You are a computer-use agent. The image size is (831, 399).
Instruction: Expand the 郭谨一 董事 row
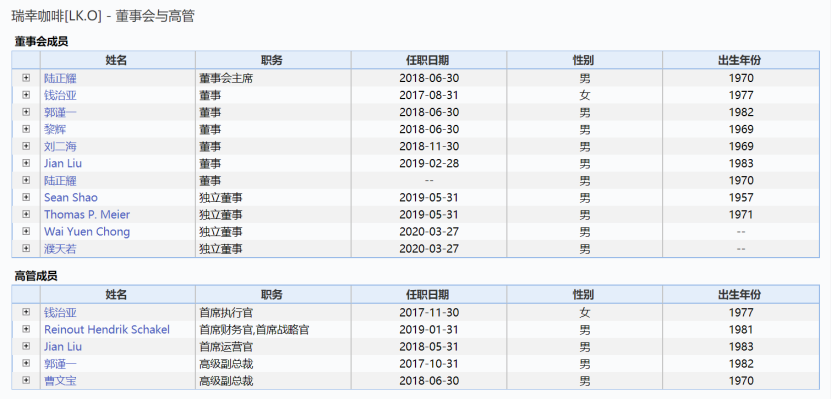[x=26, y=112]
